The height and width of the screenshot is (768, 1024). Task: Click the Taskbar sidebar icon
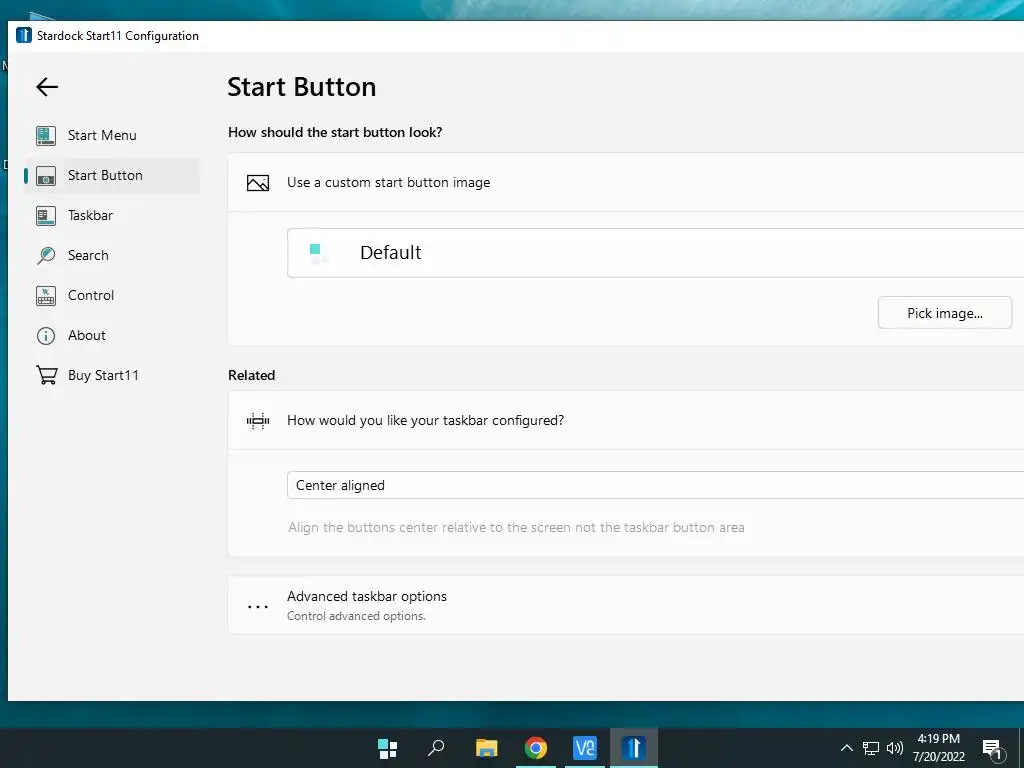46,216
